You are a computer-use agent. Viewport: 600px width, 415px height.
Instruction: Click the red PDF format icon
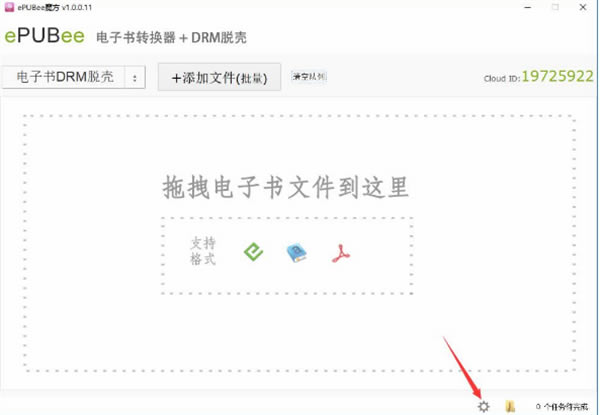click(x=341, y=254)
